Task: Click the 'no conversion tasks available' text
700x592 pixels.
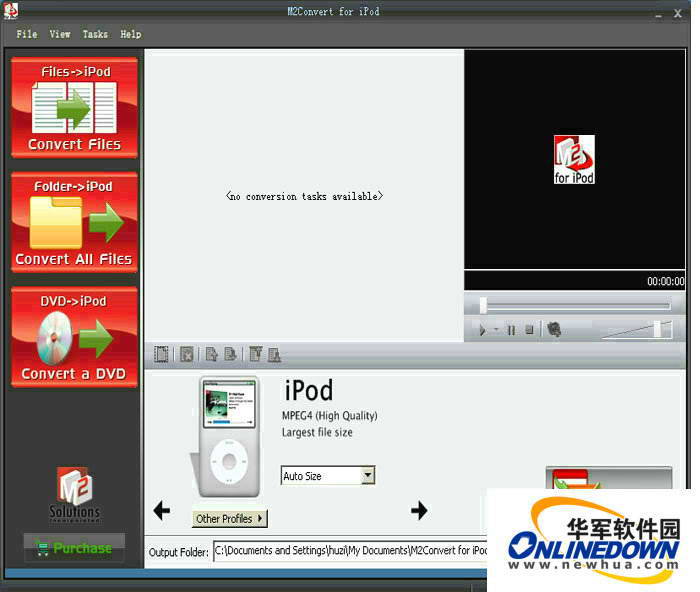Action: coord(304,196)
